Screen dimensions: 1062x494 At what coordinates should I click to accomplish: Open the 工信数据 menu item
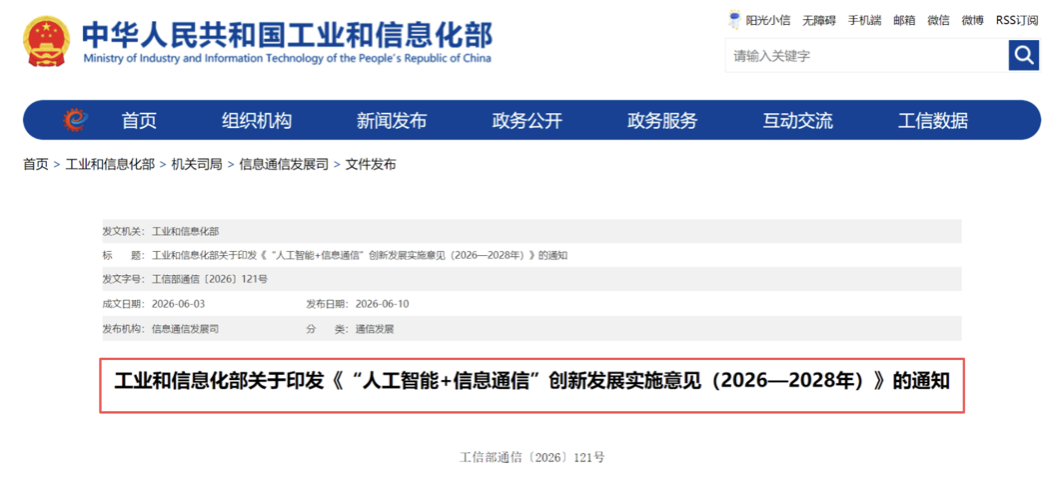tap(933, 121)
